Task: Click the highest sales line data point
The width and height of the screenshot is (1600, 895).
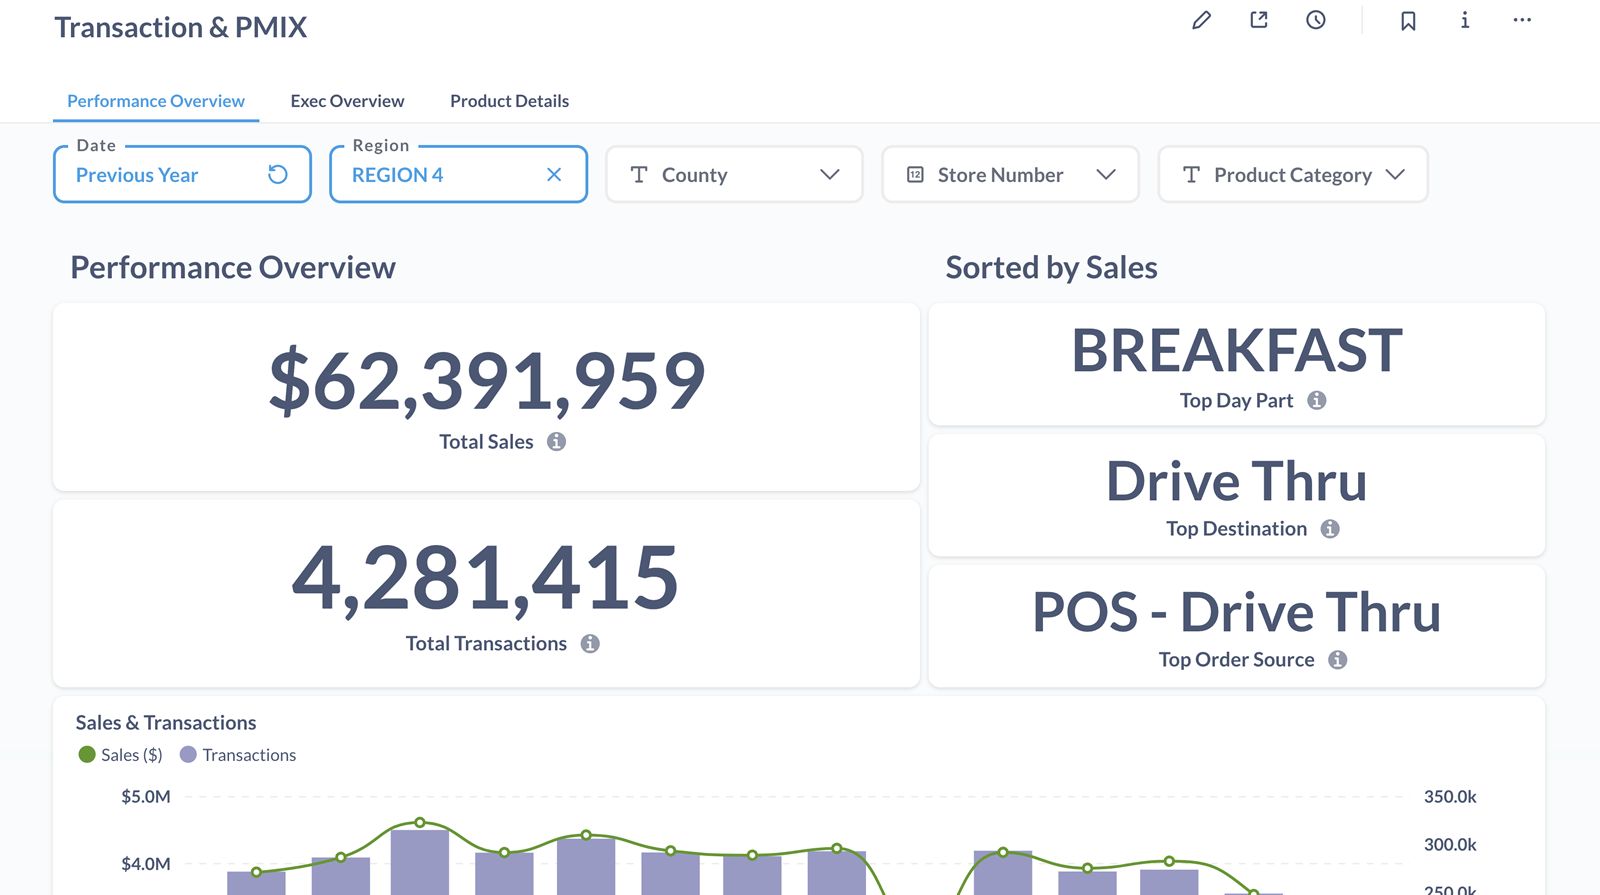Action: (420, 822)
